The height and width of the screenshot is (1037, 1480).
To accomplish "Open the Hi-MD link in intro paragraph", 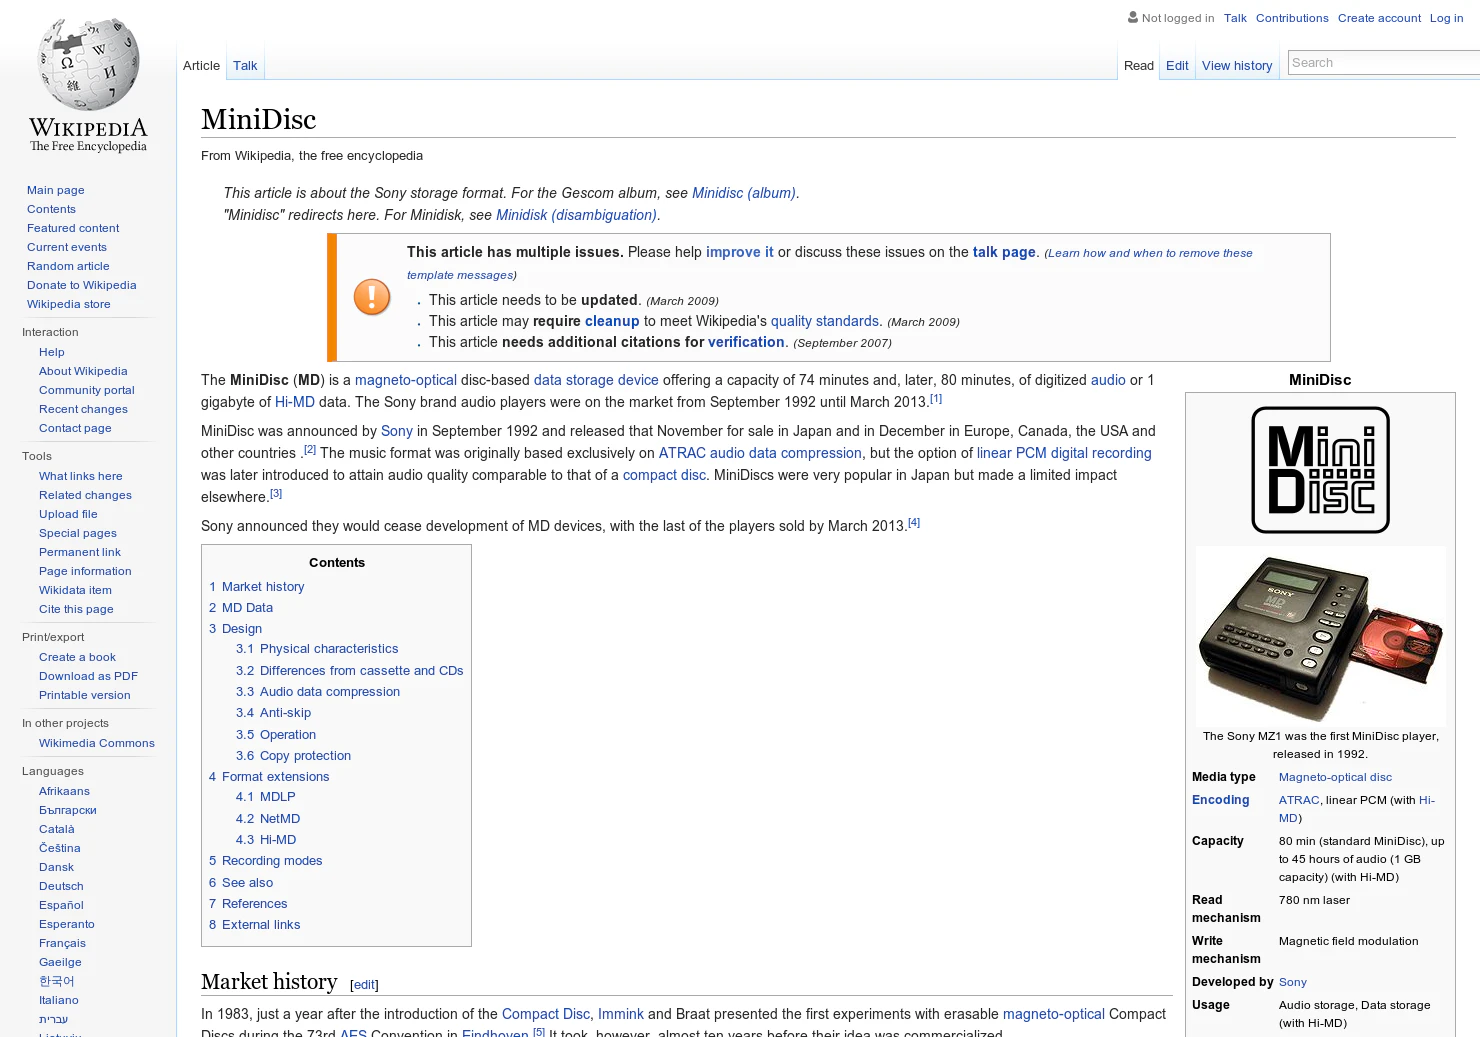I will (295, 402).
